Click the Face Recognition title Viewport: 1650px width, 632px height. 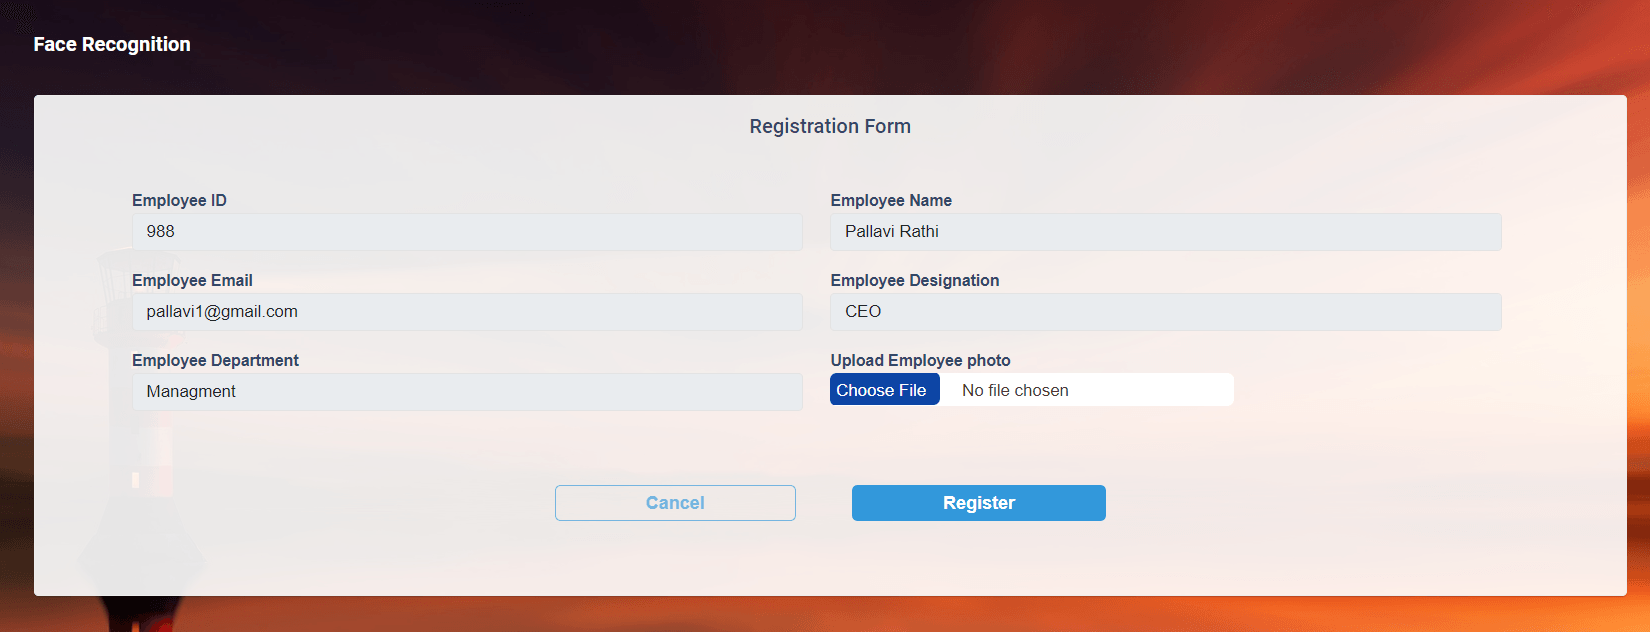(112, 44)
